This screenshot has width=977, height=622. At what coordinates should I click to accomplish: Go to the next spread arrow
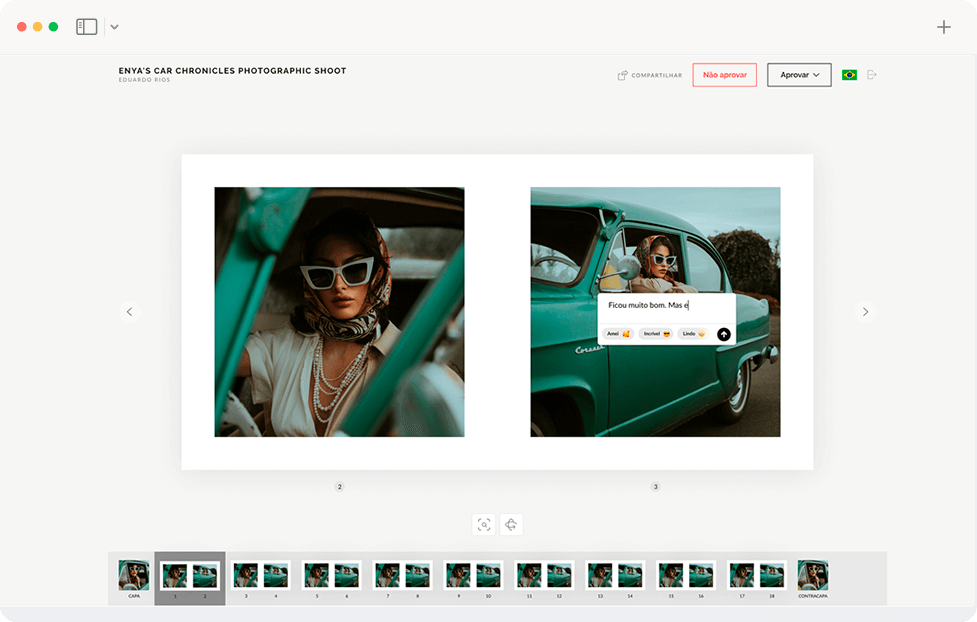point(865,312)
